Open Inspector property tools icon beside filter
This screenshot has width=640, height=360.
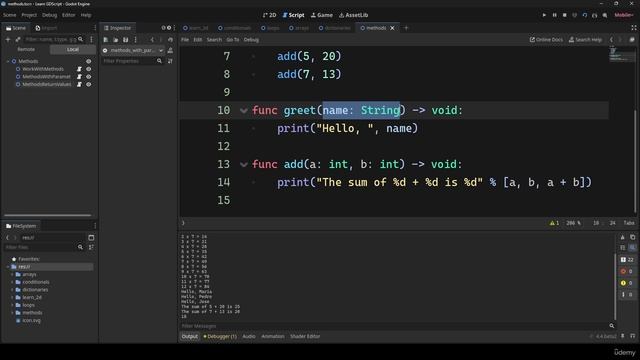(170, 61)
